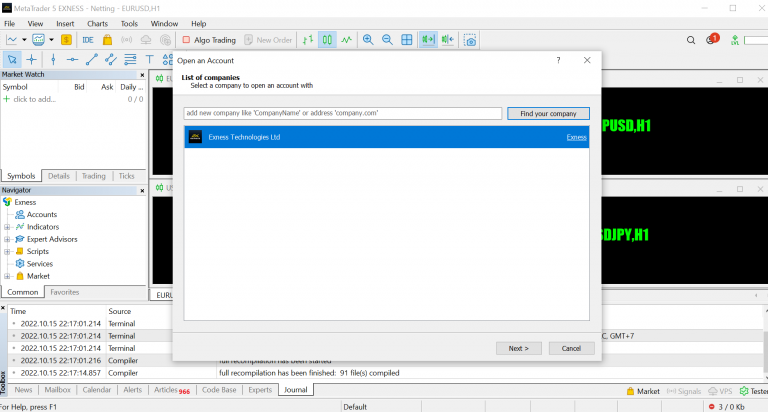This screenshot has height=412, width=768.
Task: Open the Charts menu
Action: tap(97, 22)
